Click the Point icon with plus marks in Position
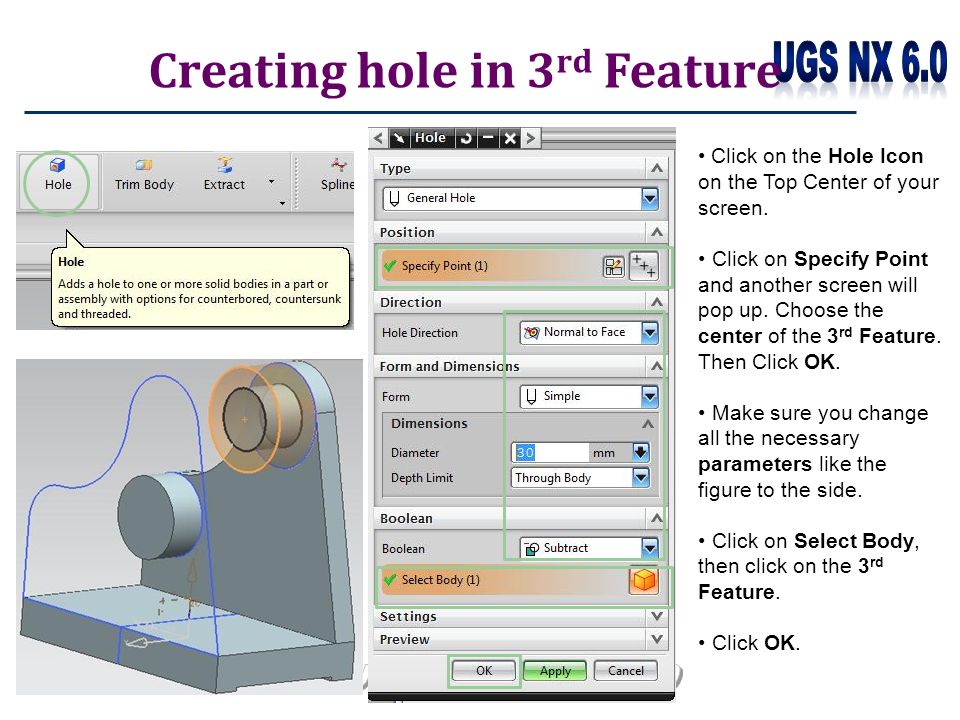960x720 pixels. coord(644,267)
